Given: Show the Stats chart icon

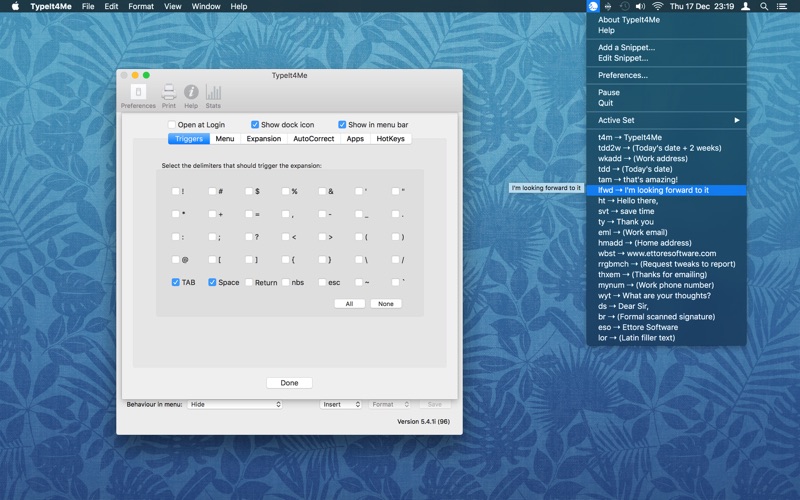Looking at the screenshot, I should (213, 93).
